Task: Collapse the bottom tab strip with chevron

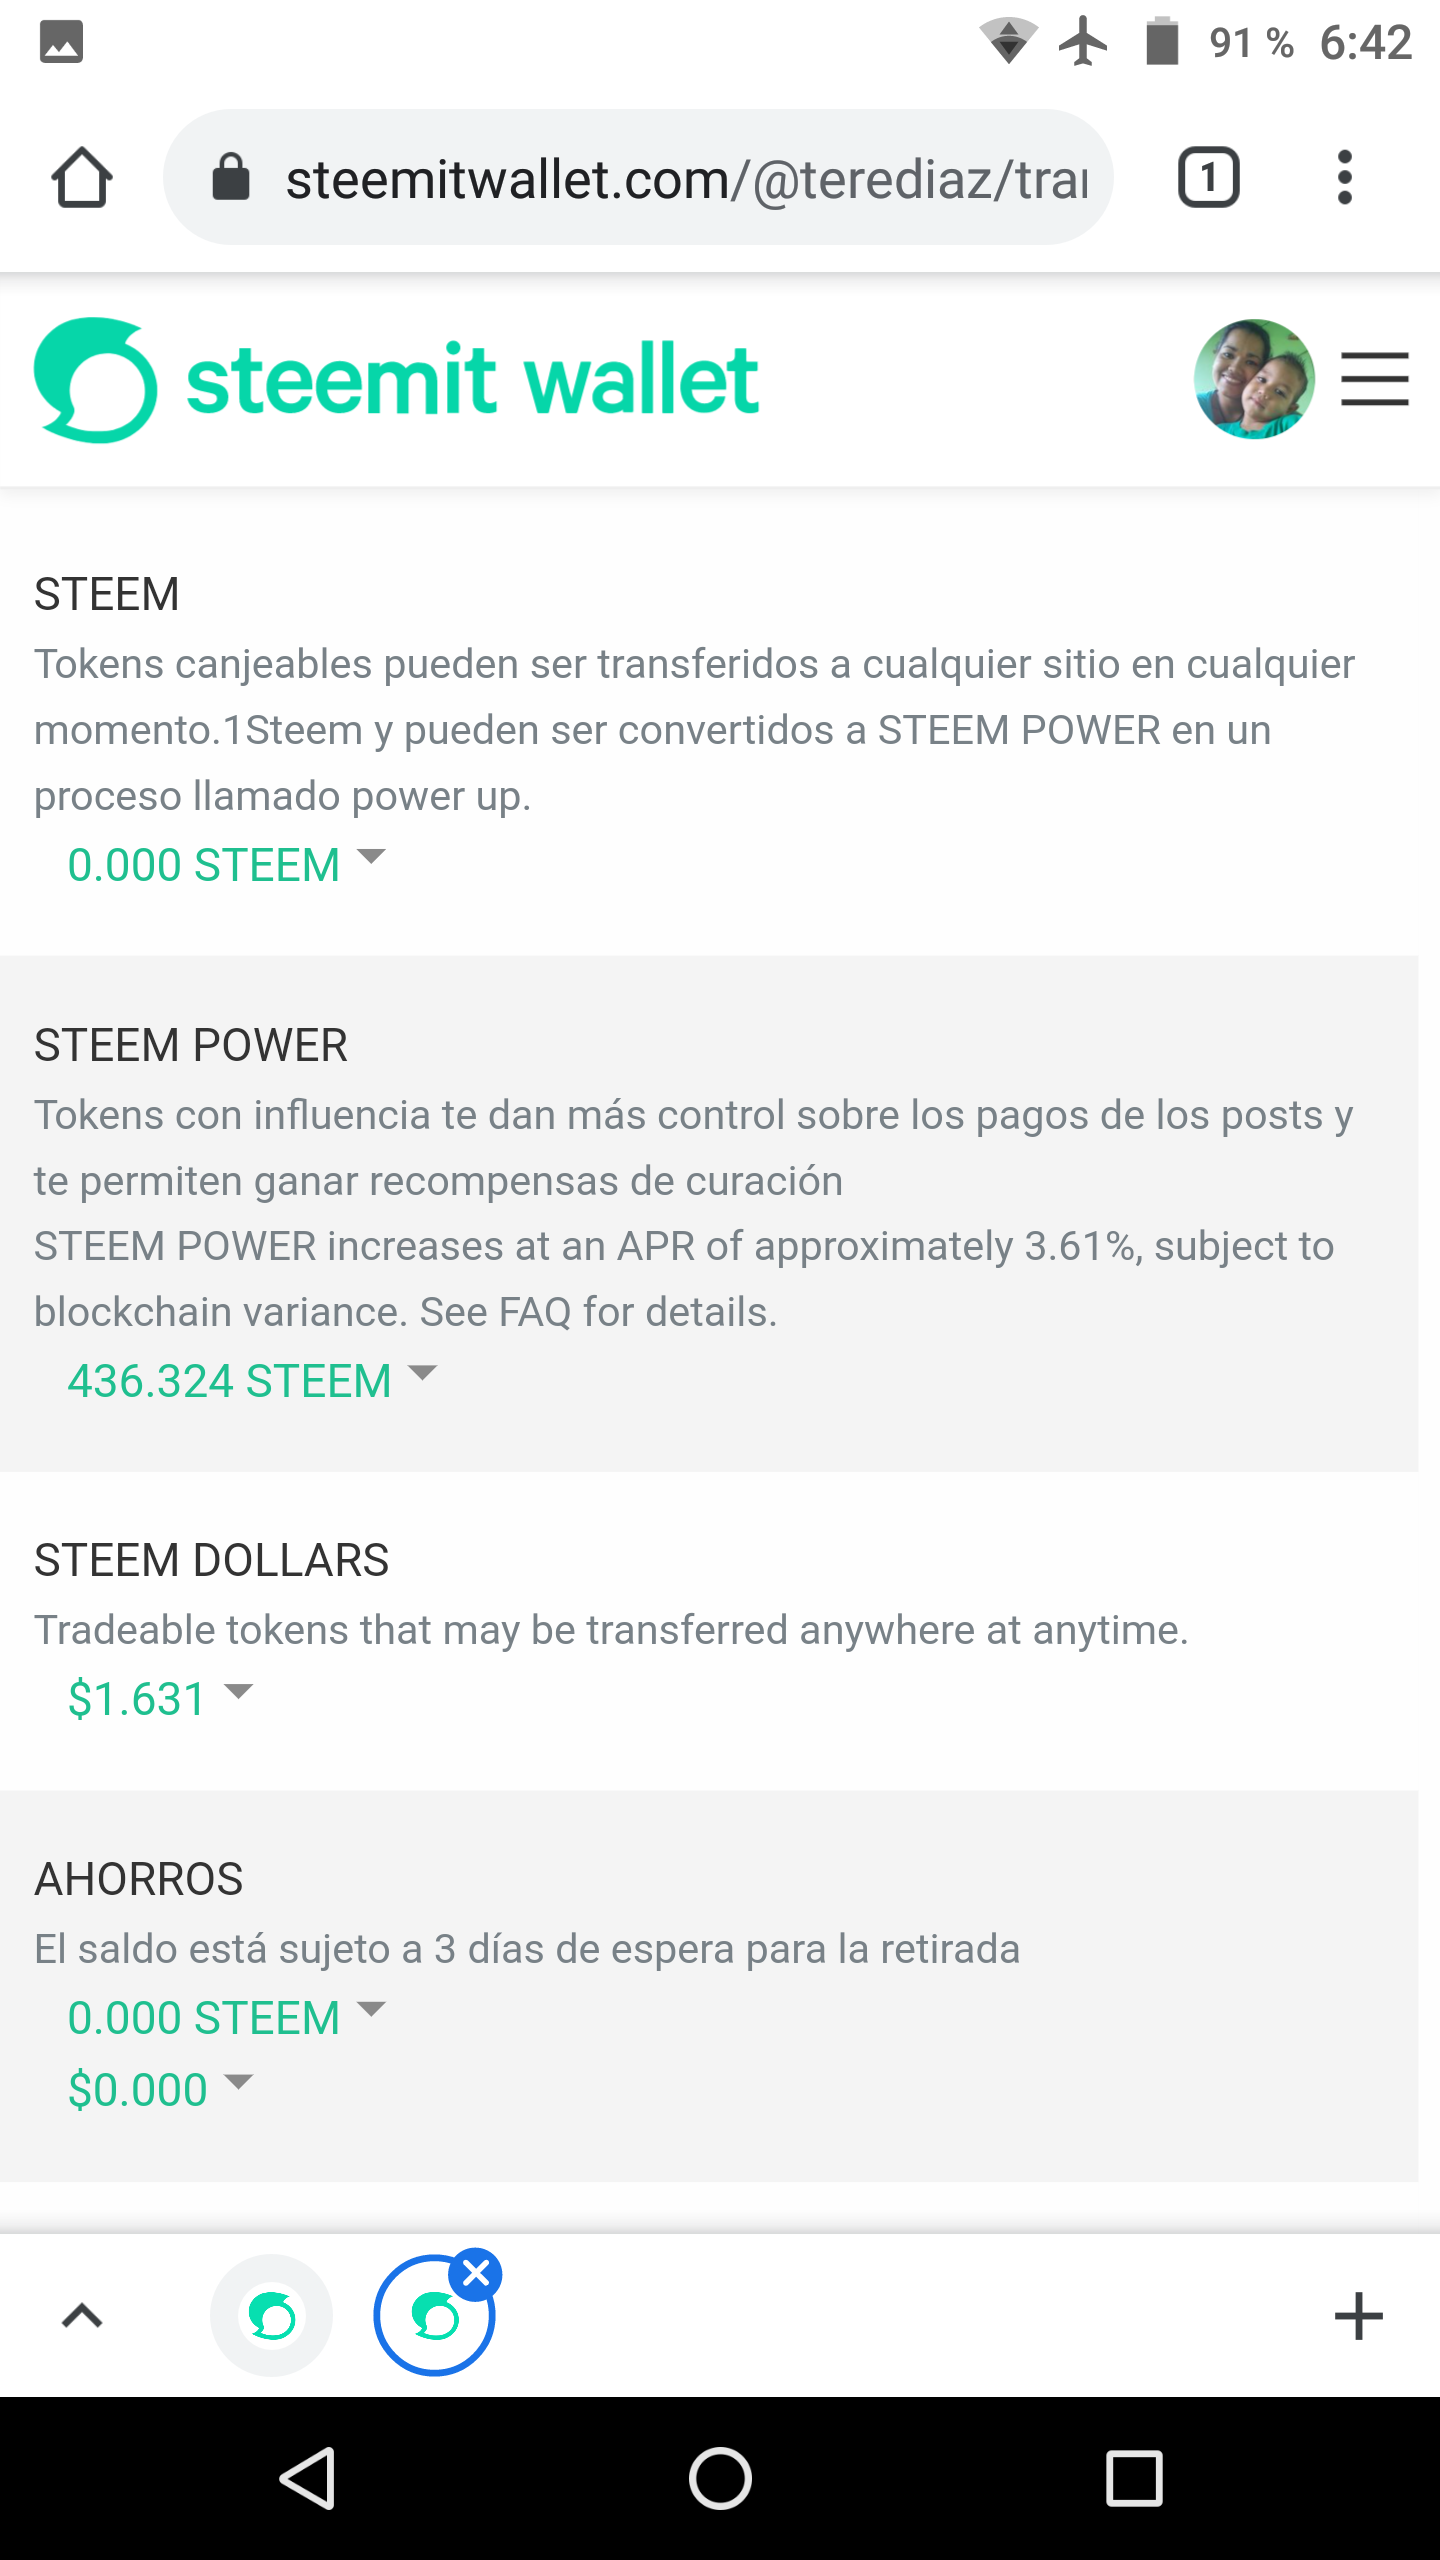Action: click(x=82, y=2316)
